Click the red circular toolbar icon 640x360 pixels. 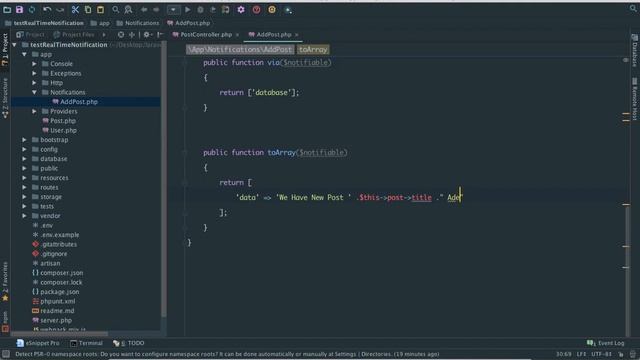pos(256,9)
